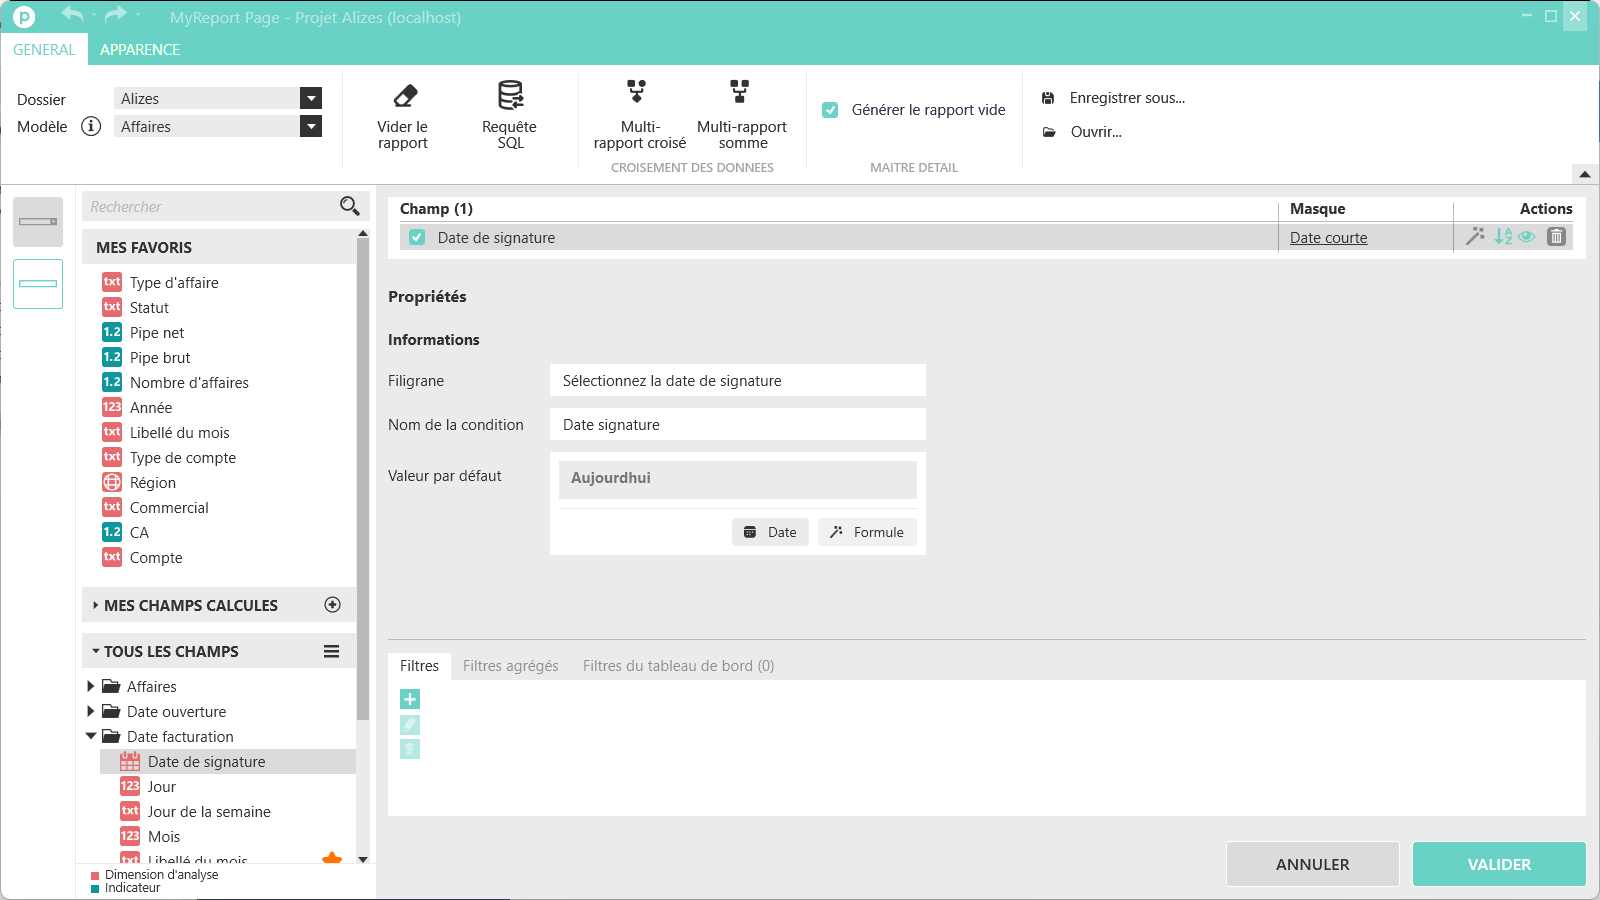Switch to the APPARENCE tab
Viewport: 1600px width, 900px height.
click(x=140, y=50)
